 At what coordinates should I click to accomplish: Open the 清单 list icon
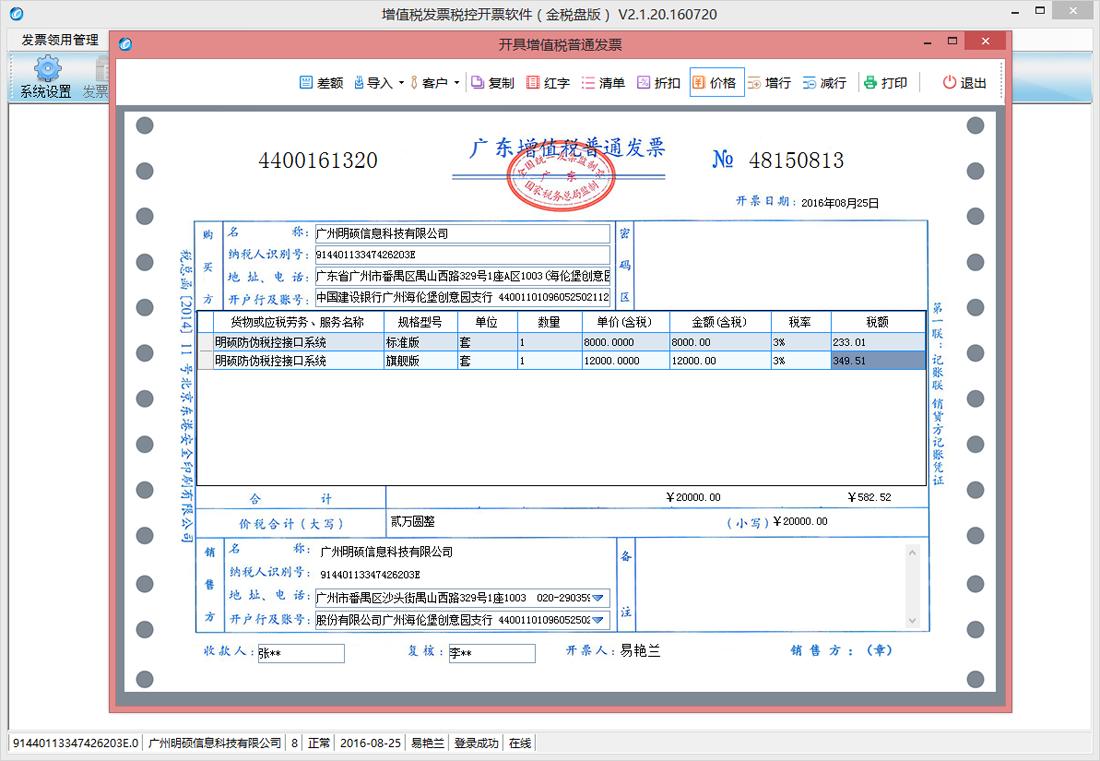588,83
